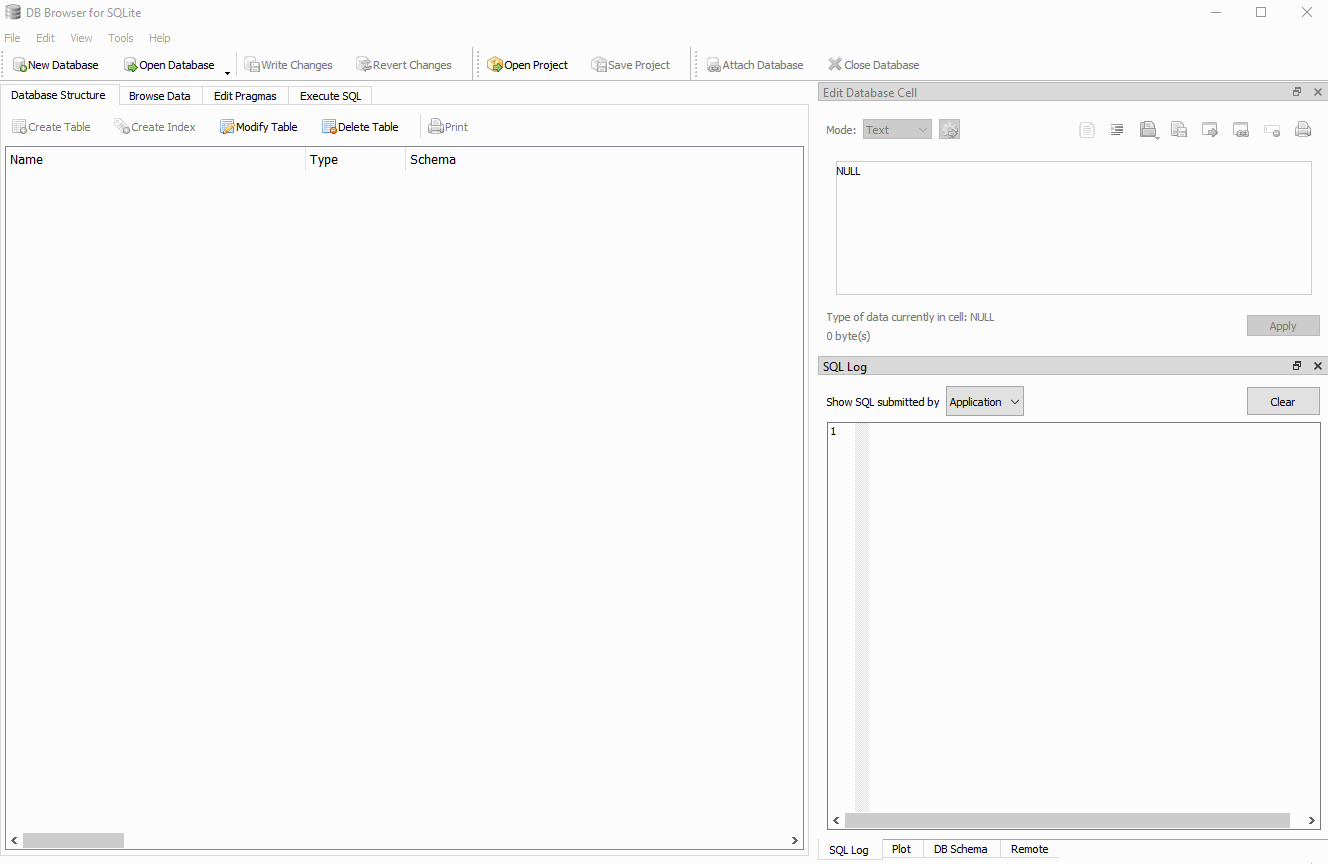The width and height of the screenshot is (1328, 864).
Task: Click right arrow of structure pane scrollbar
Action: point(795,841)
